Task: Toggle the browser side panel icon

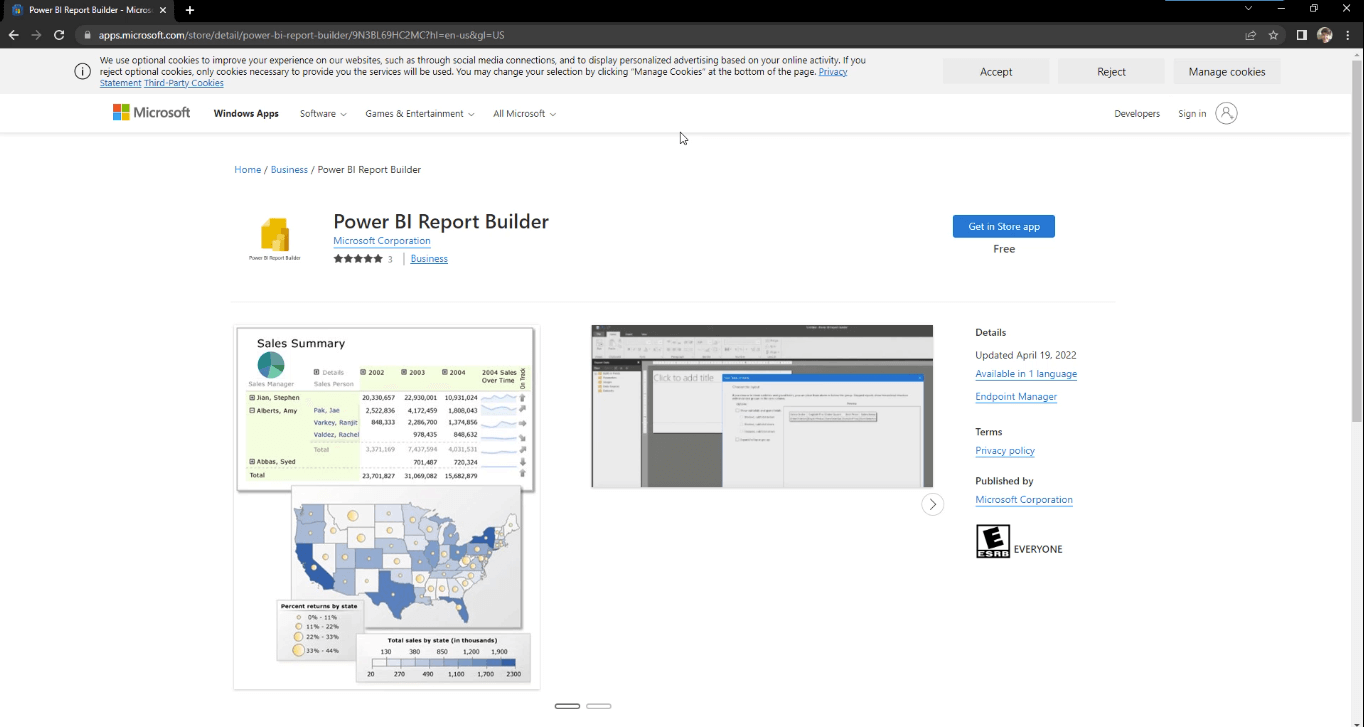Action: point(1302,35)
